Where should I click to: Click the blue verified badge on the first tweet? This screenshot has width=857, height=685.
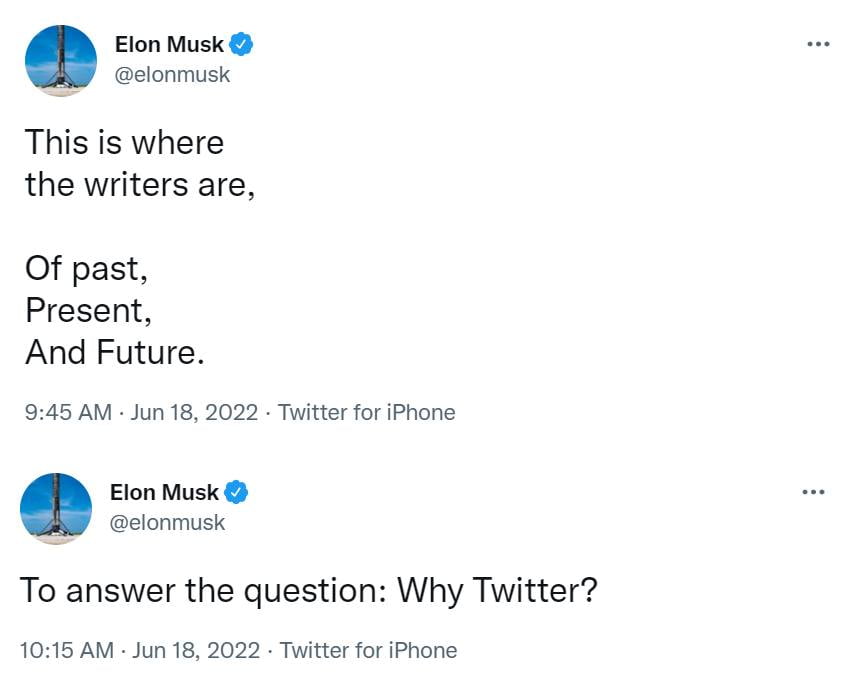click(241, 45)
